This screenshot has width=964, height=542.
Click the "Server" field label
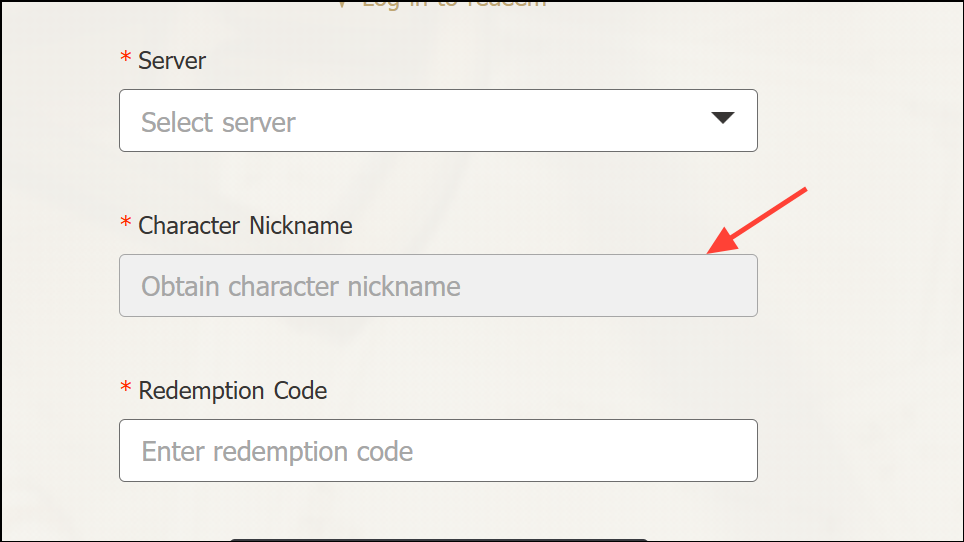click(172, 60)
